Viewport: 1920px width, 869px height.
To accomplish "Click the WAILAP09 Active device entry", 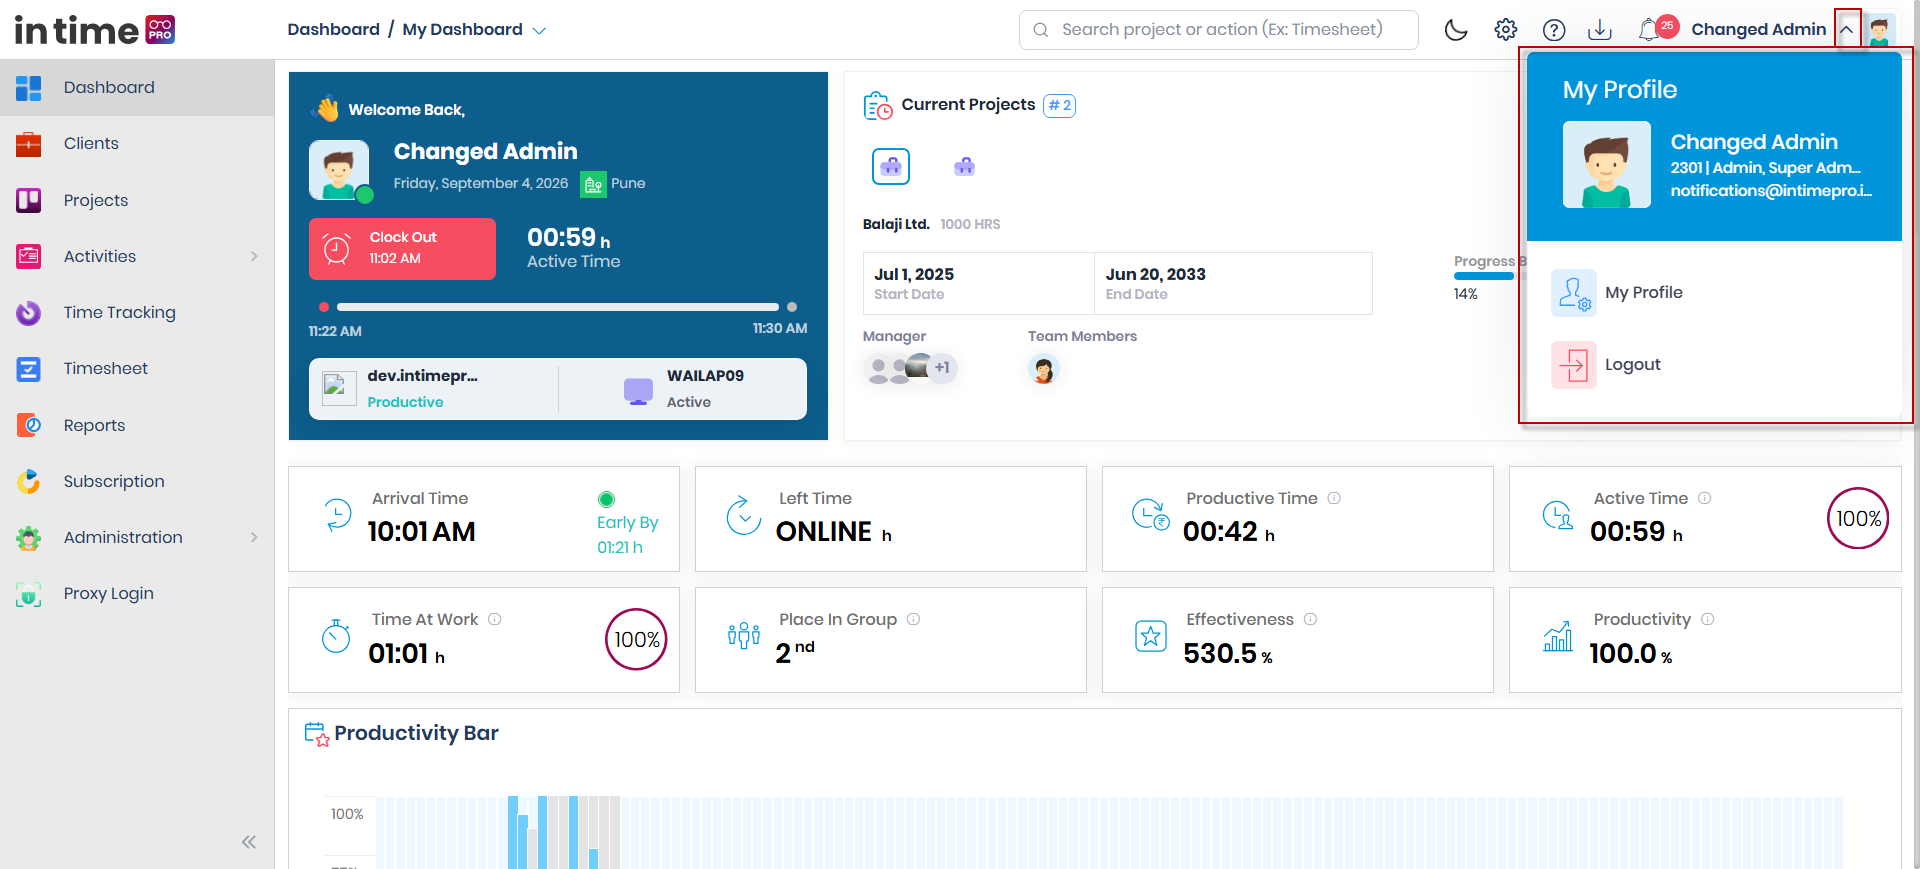I will [x=683, y=389].
